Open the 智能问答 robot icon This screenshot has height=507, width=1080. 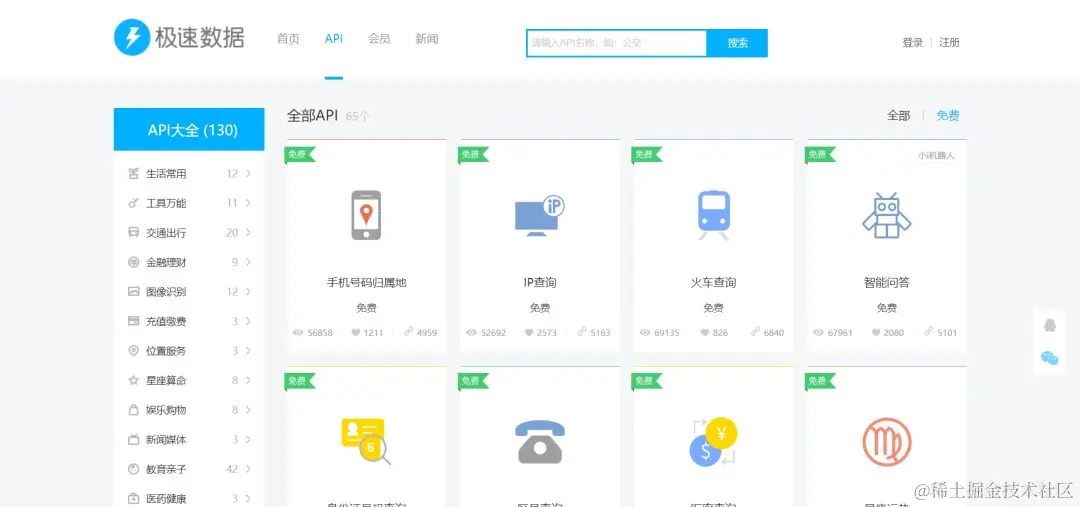[886, 215]
